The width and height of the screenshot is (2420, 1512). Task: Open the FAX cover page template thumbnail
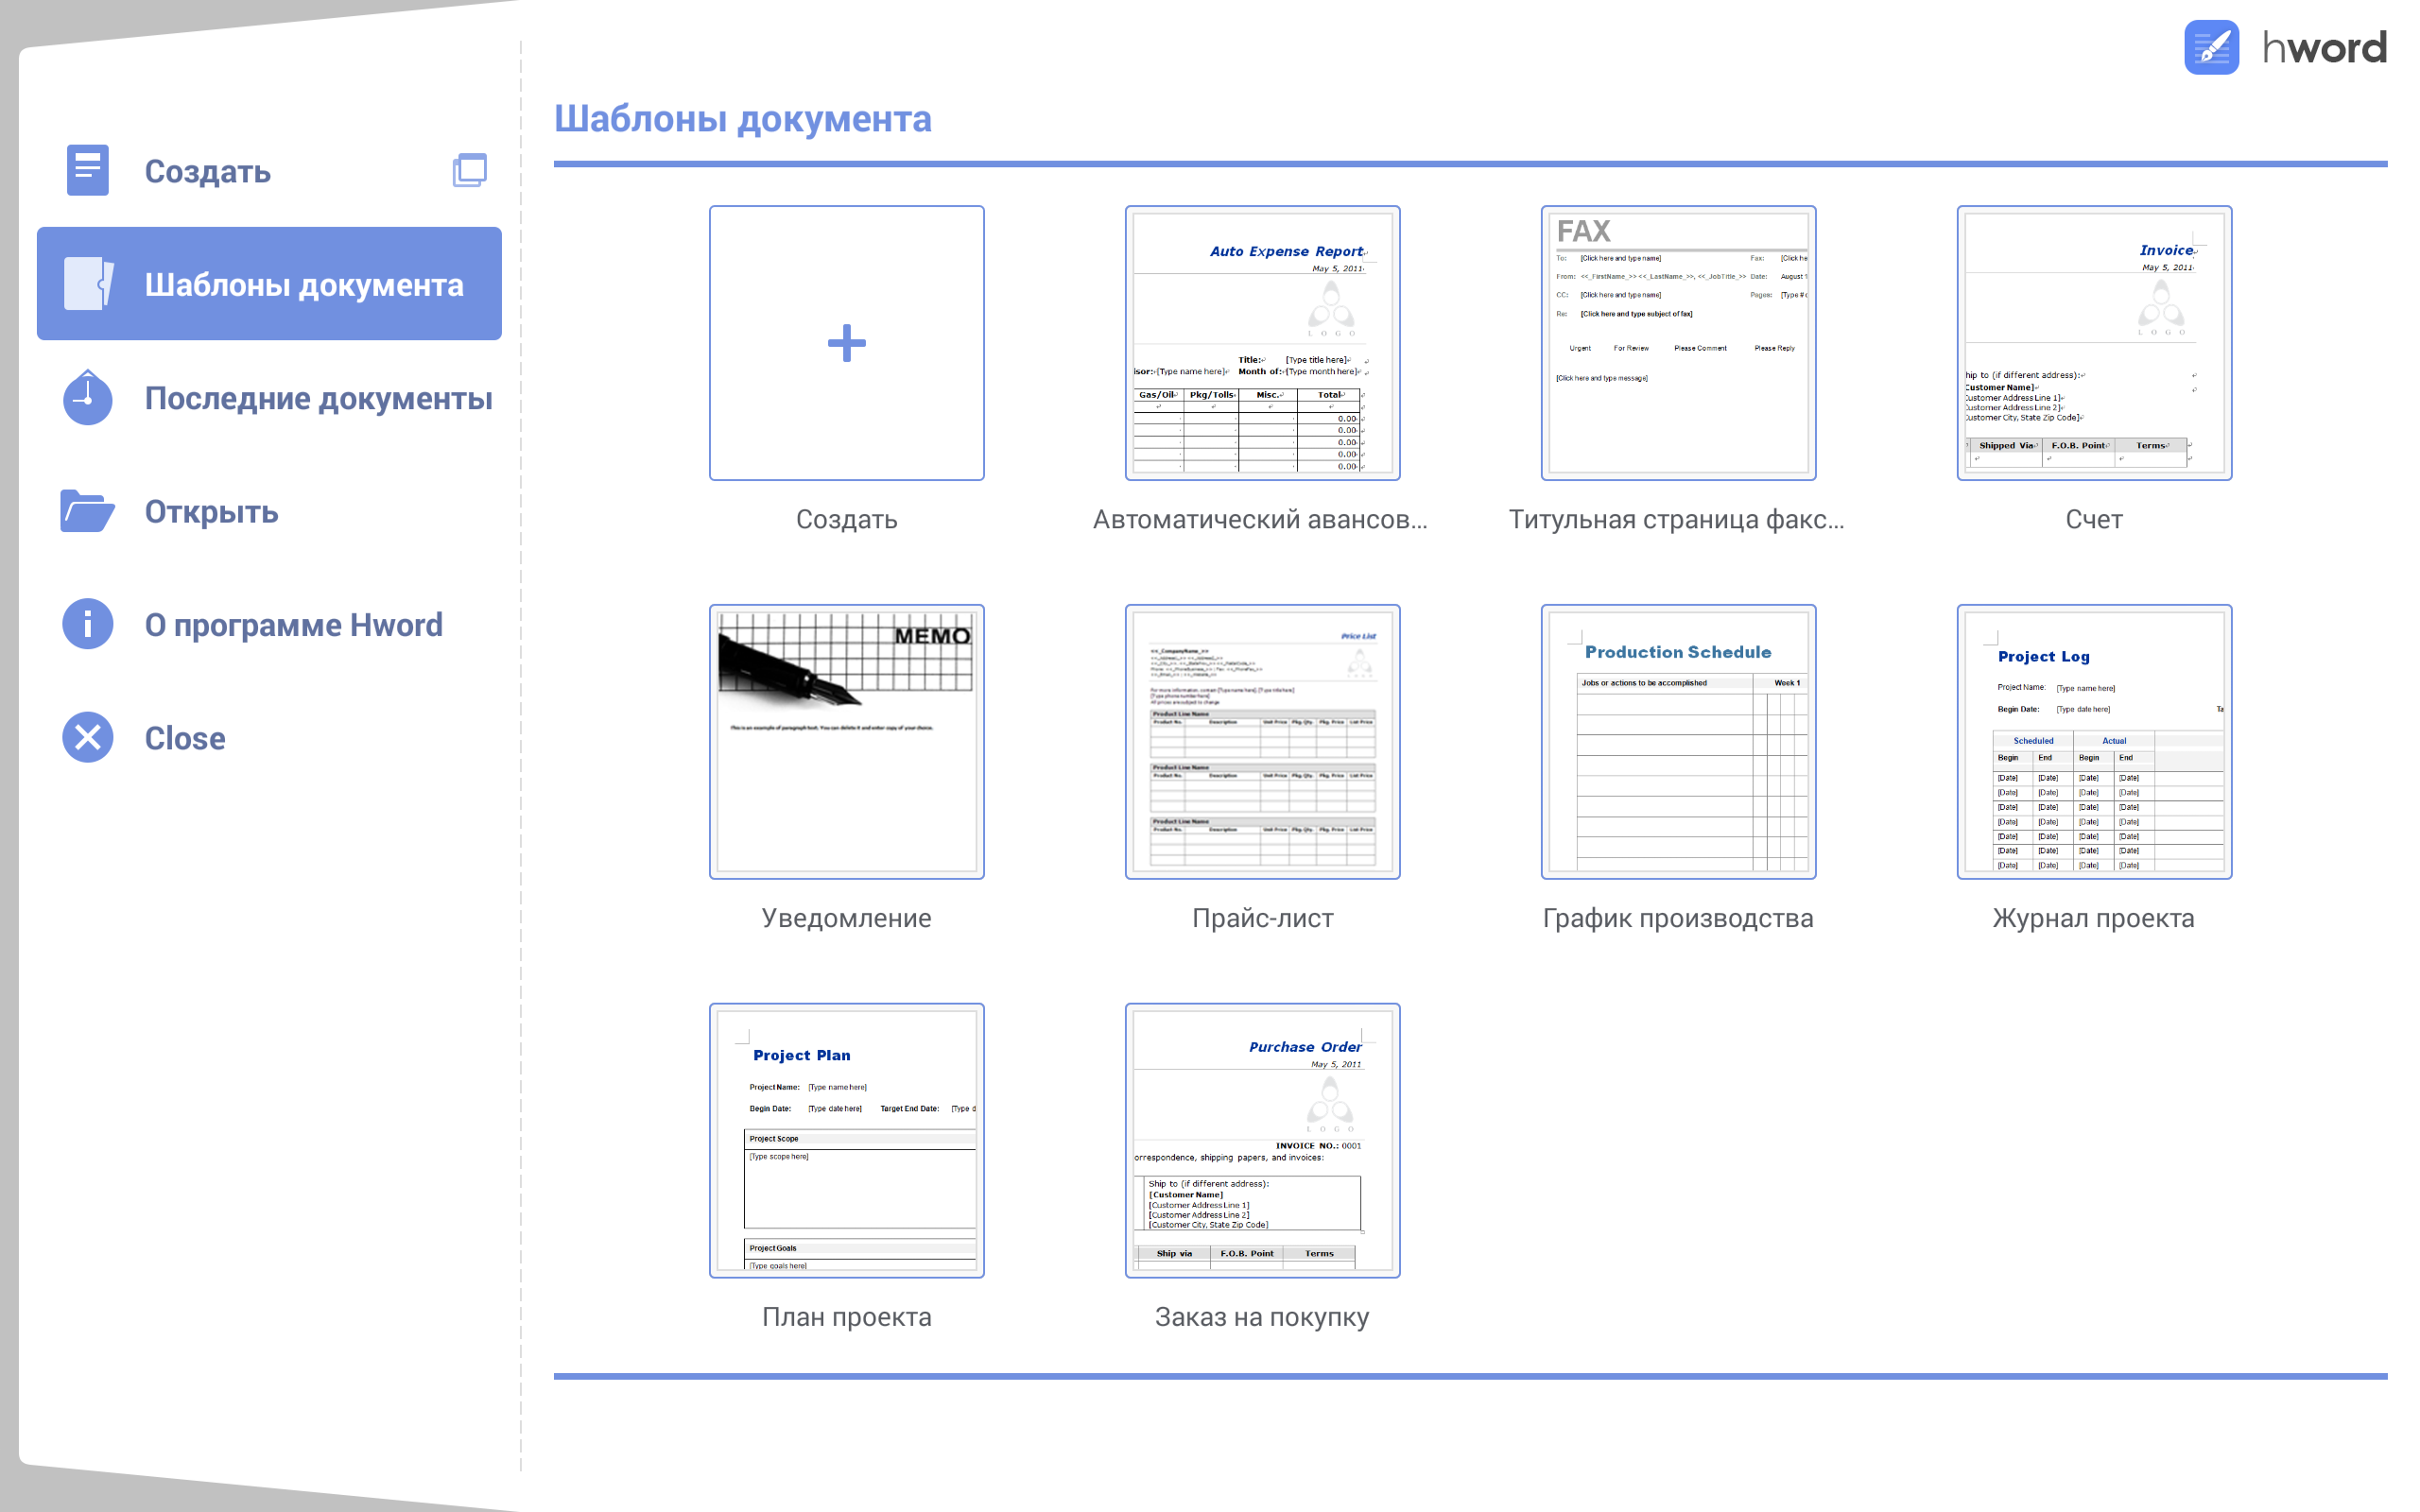click(x=1678, y=343)
